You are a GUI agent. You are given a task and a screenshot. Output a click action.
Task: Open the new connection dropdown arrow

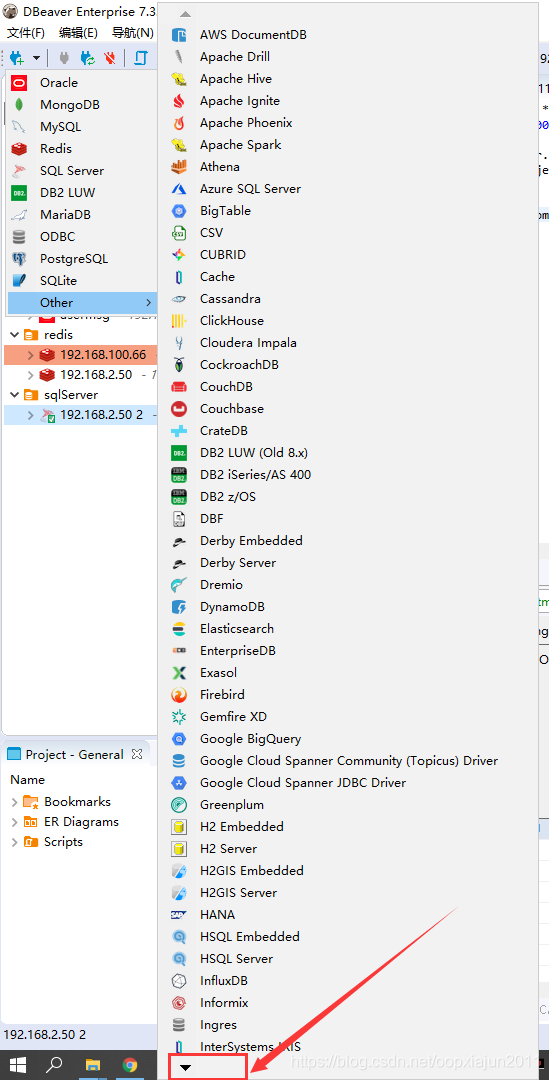point(36,59)
